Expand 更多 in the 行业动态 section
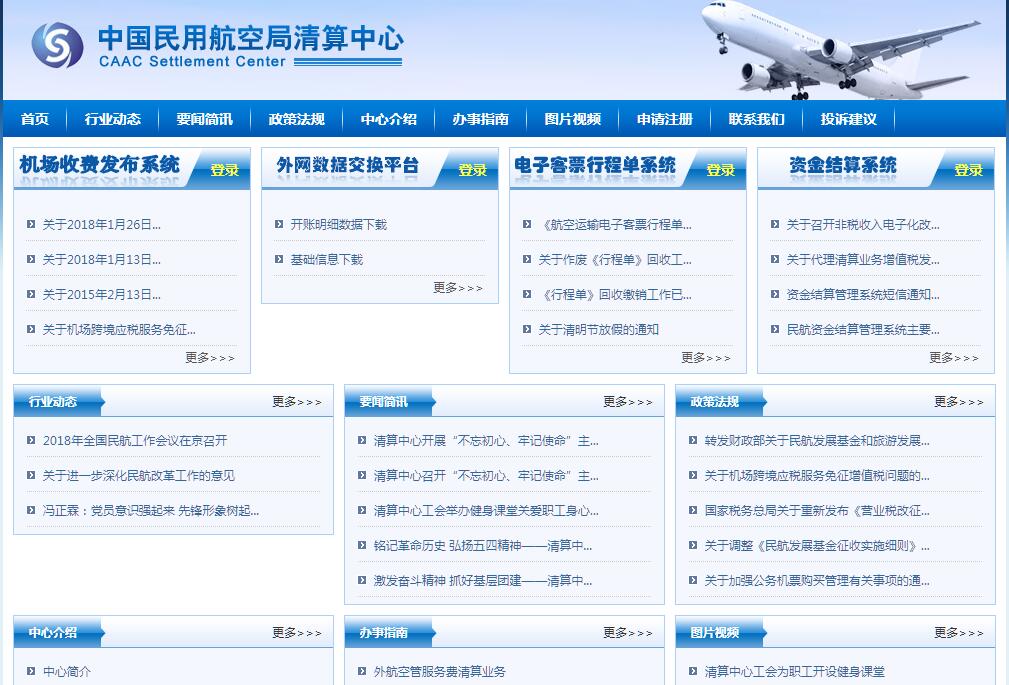The height and width of the screenshot is (685, 1009). 297,402
